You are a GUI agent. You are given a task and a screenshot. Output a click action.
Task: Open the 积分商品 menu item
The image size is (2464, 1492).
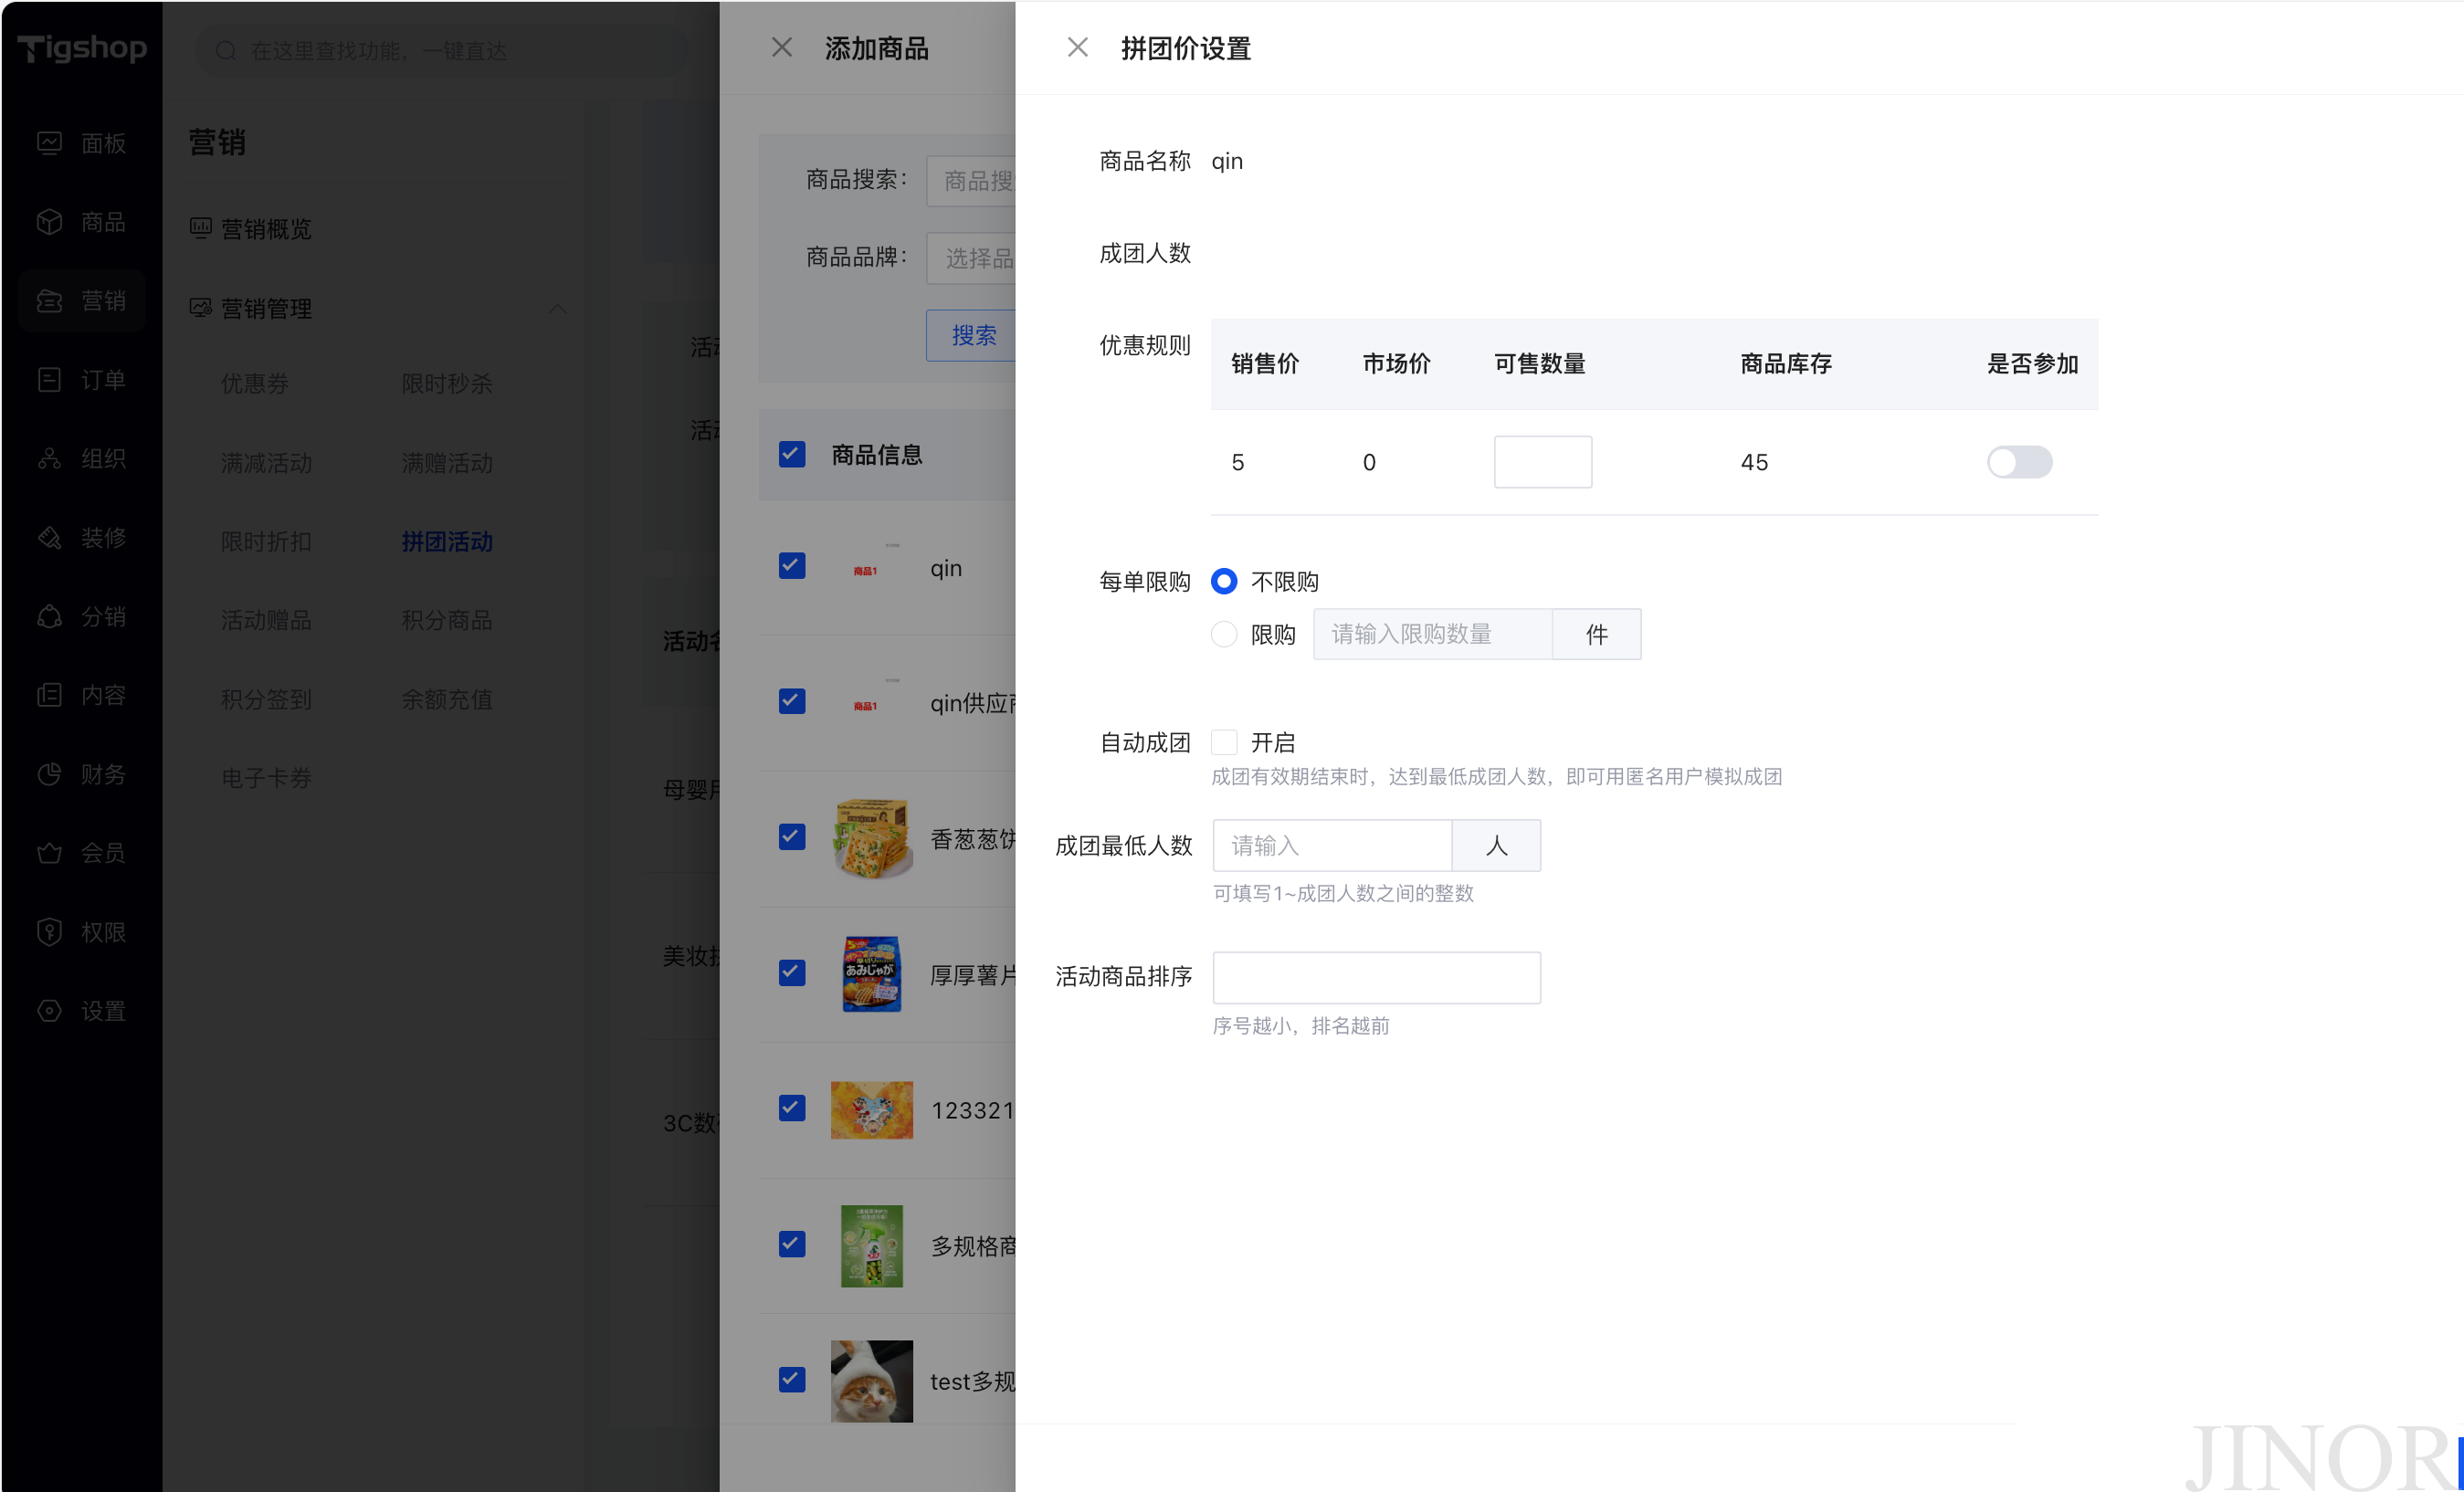(447, 621)
